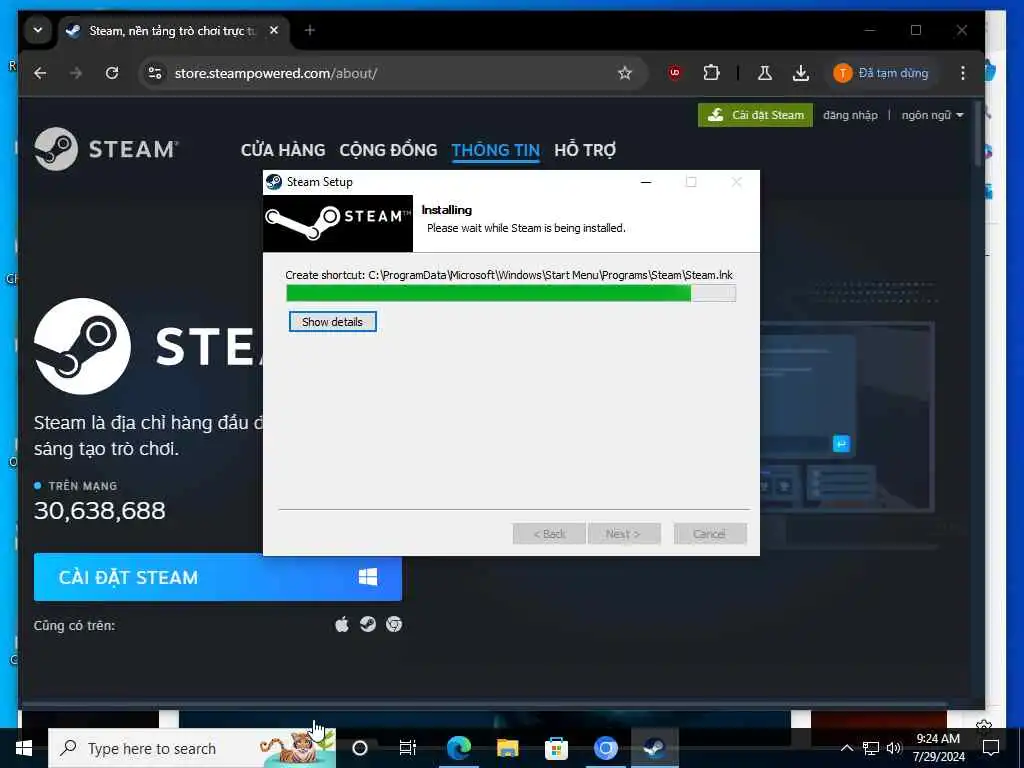Click the Steam logo banner in installer
The height and width of the screenshot is (768, 1024).
coord(338,223)
